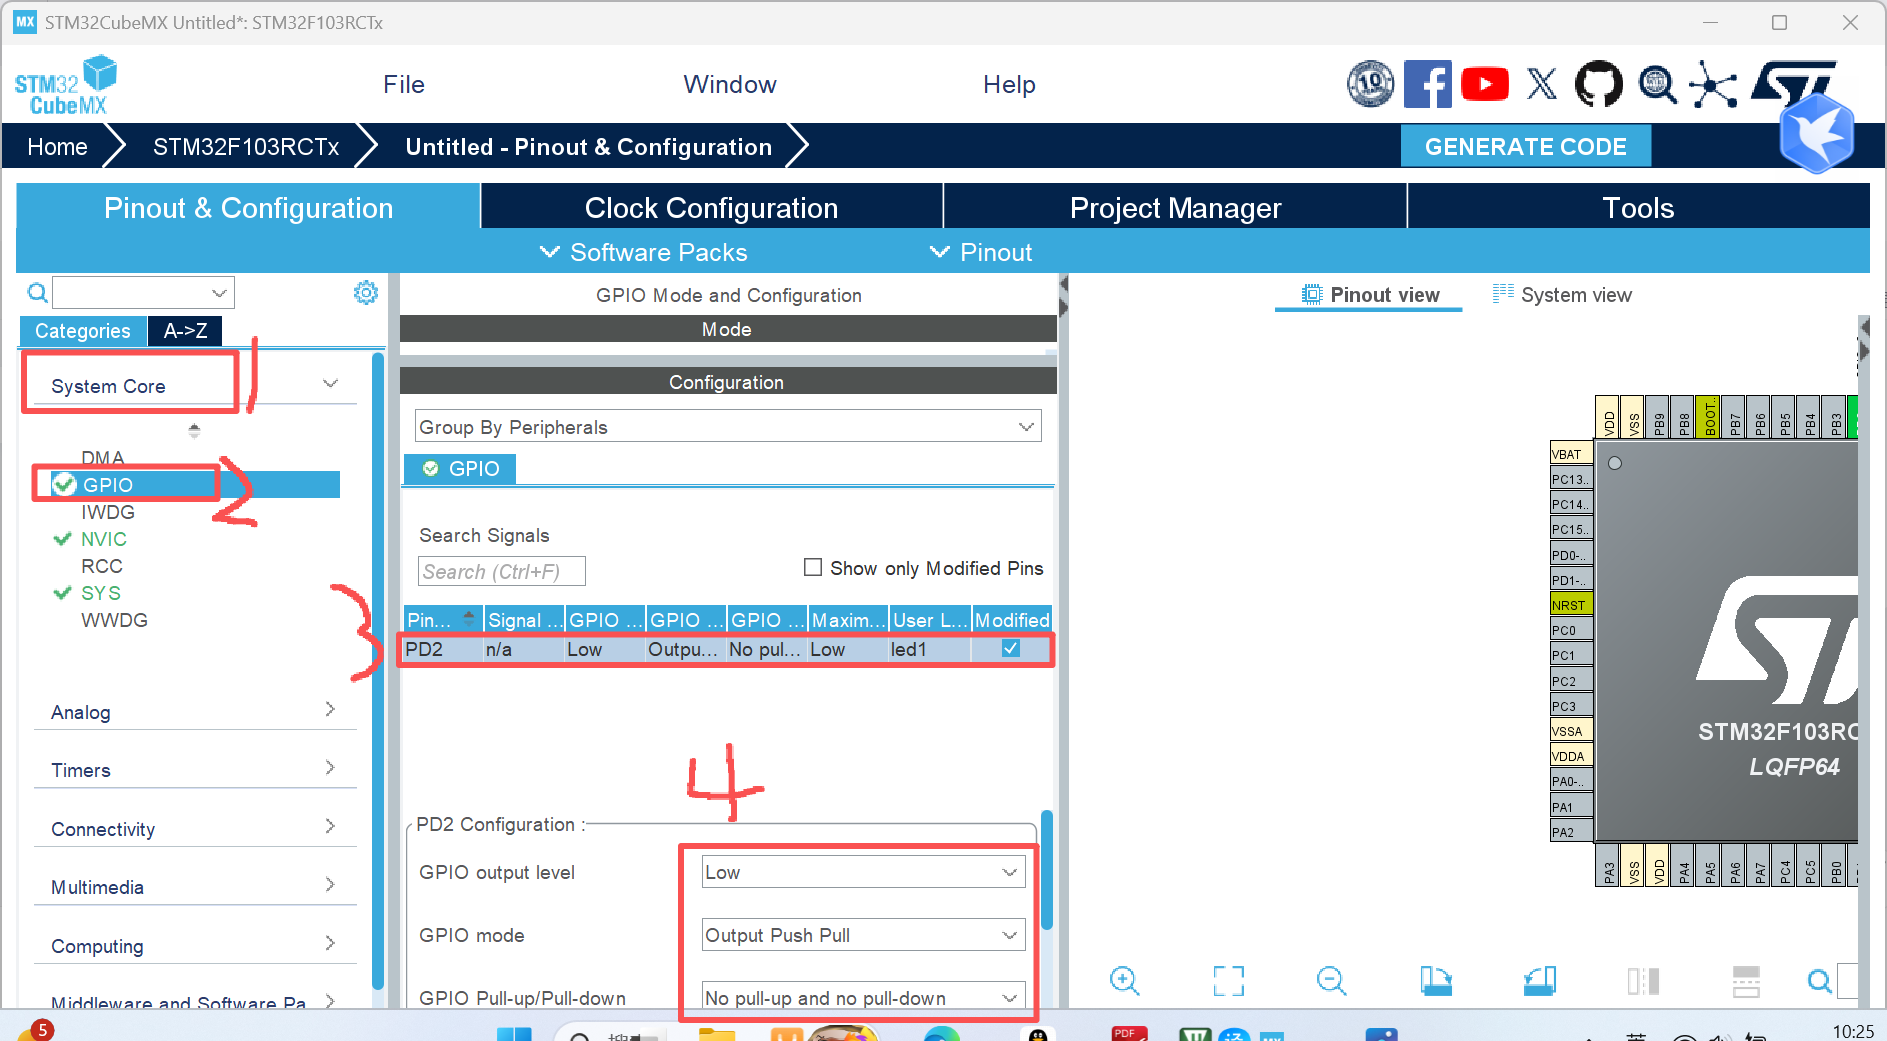The width and height of the screenshot is (1887, 1041).
Task: Click the MX application icon in title bar
Action: pyautogui.click(x=25, y=22)
